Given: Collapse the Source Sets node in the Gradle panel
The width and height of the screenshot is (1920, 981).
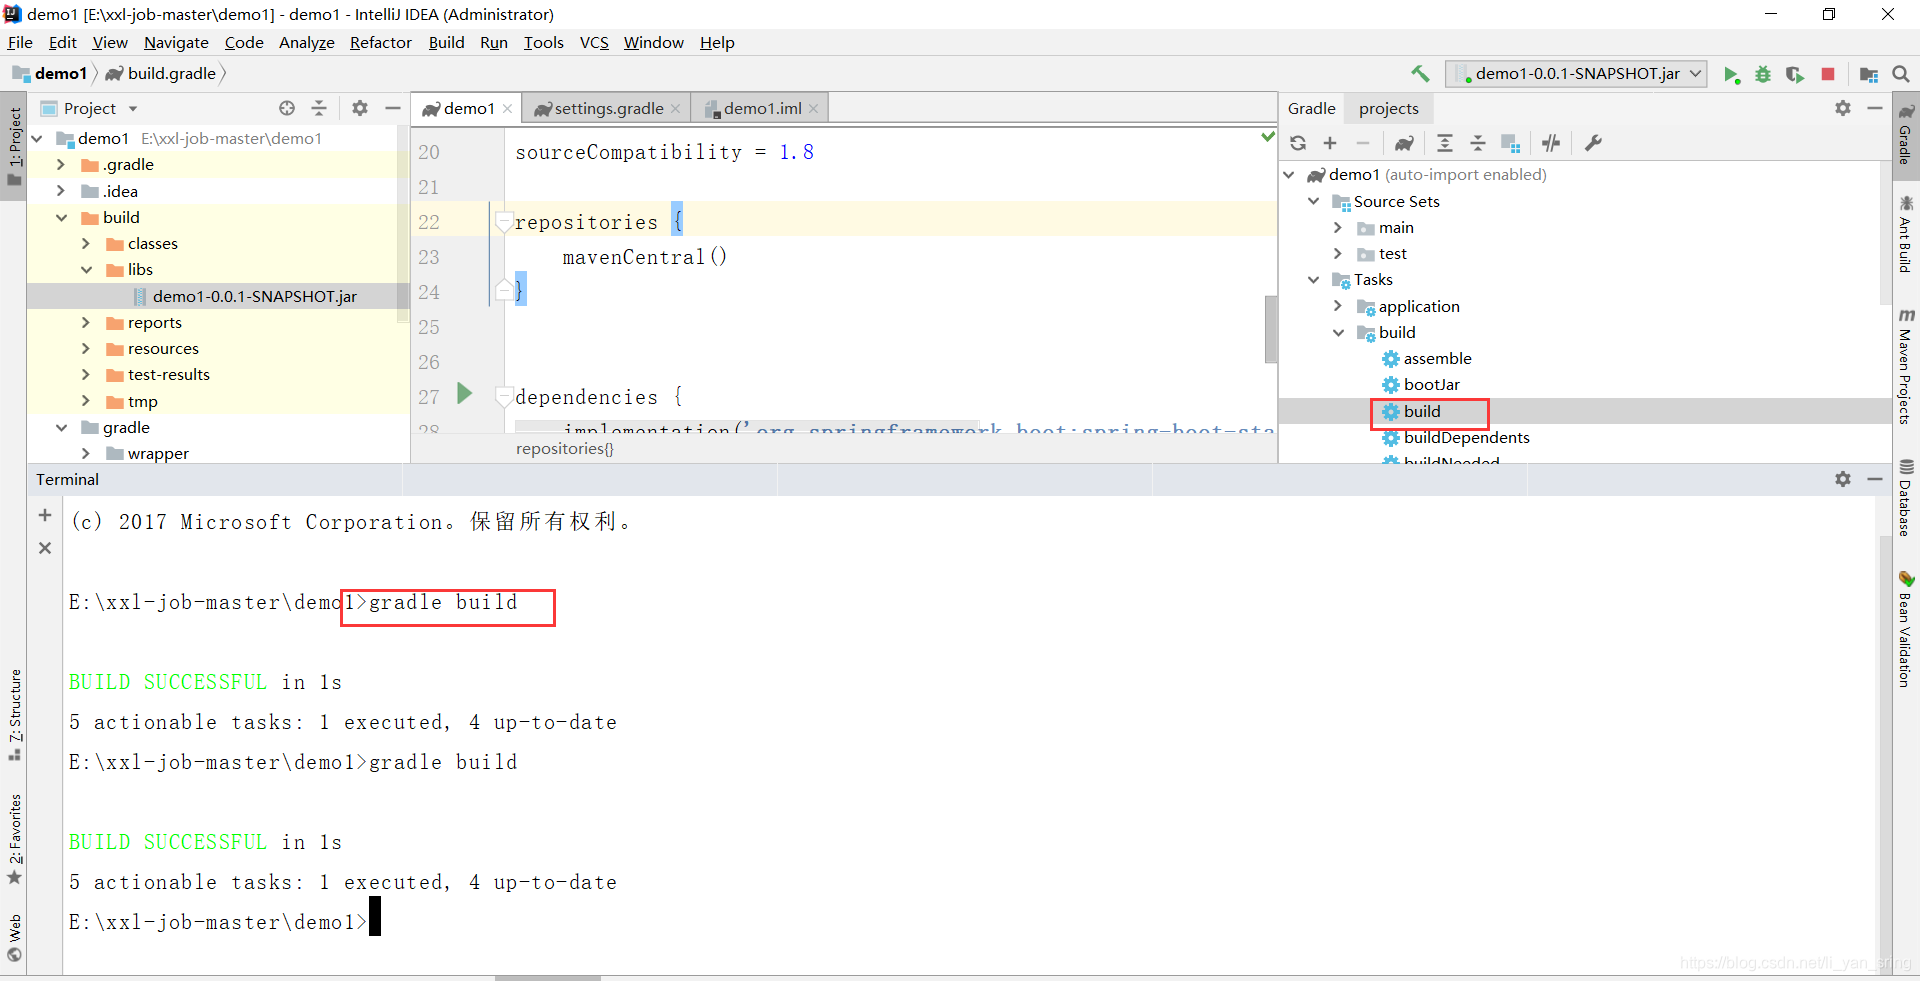Looking at the screenshot, I should [1314, 201].
